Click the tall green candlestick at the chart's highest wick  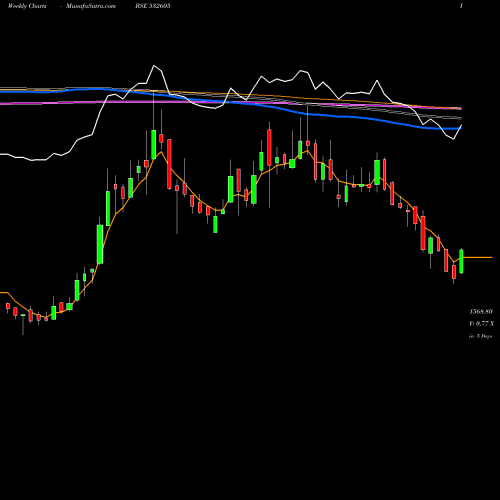pyautogui.click(x=154, y=145)
